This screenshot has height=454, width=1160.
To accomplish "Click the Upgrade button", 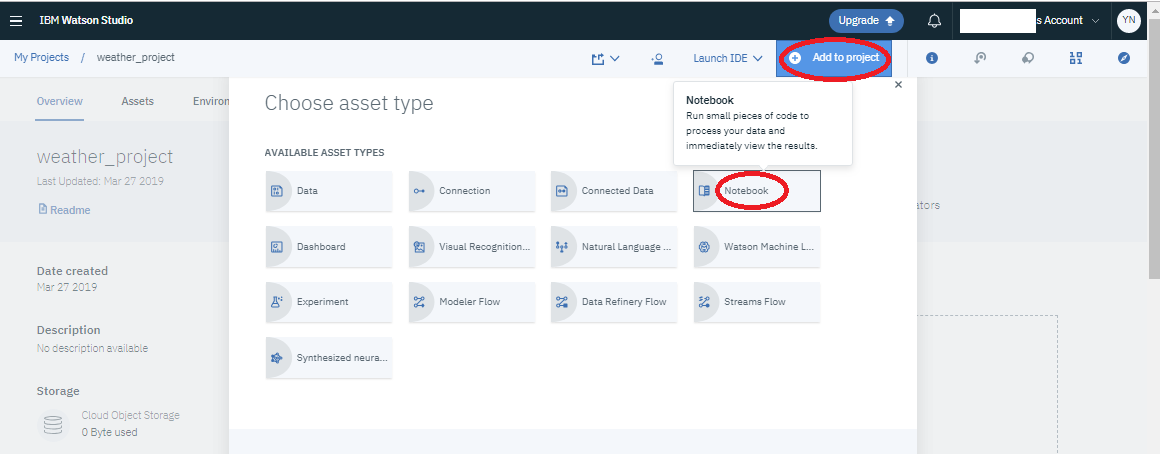I will coord(866,21).
